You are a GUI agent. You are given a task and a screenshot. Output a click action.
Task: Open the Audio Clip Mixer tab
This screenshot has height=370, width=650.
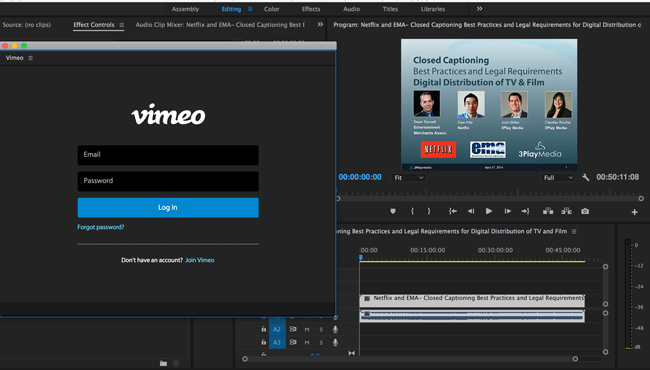tap(220, 25)
